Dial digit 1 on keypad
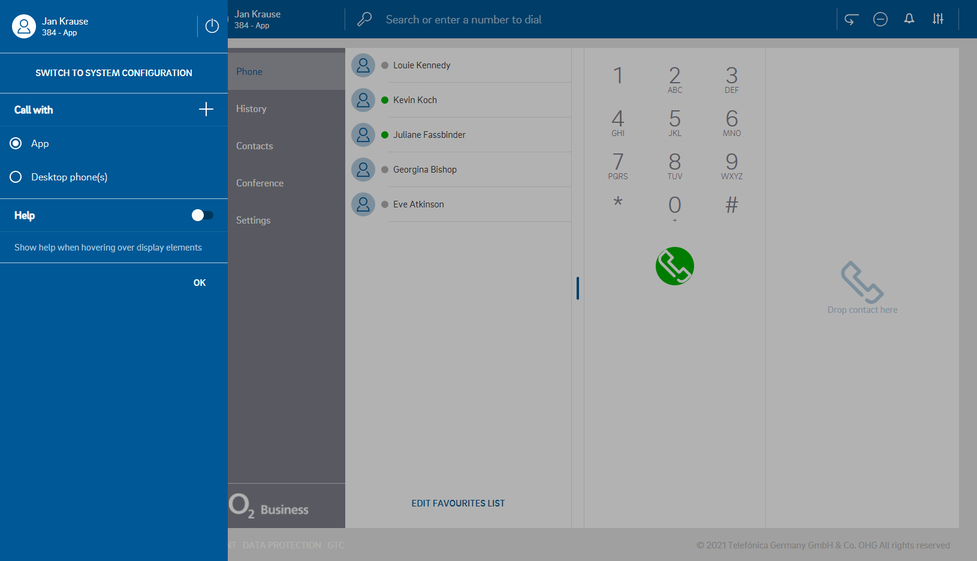The width and height of the screenshot is (977, 561). click(x=617, y=76)
